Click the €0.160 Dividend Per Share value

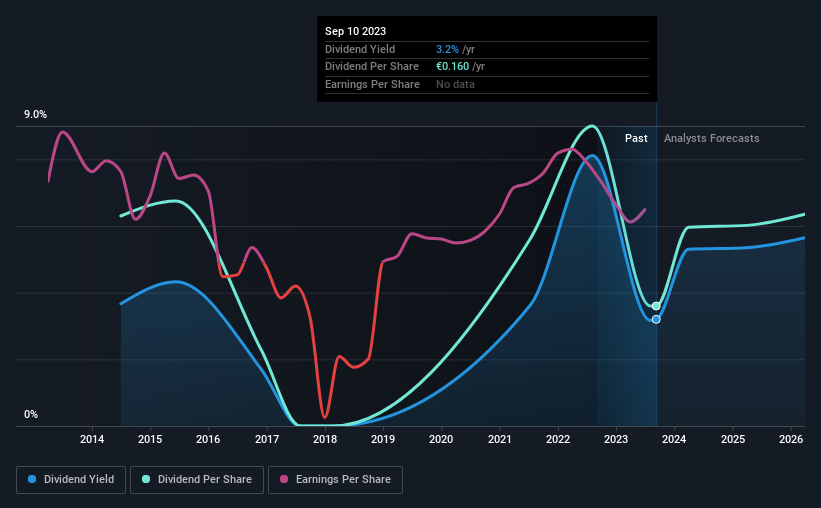point(452,67)
